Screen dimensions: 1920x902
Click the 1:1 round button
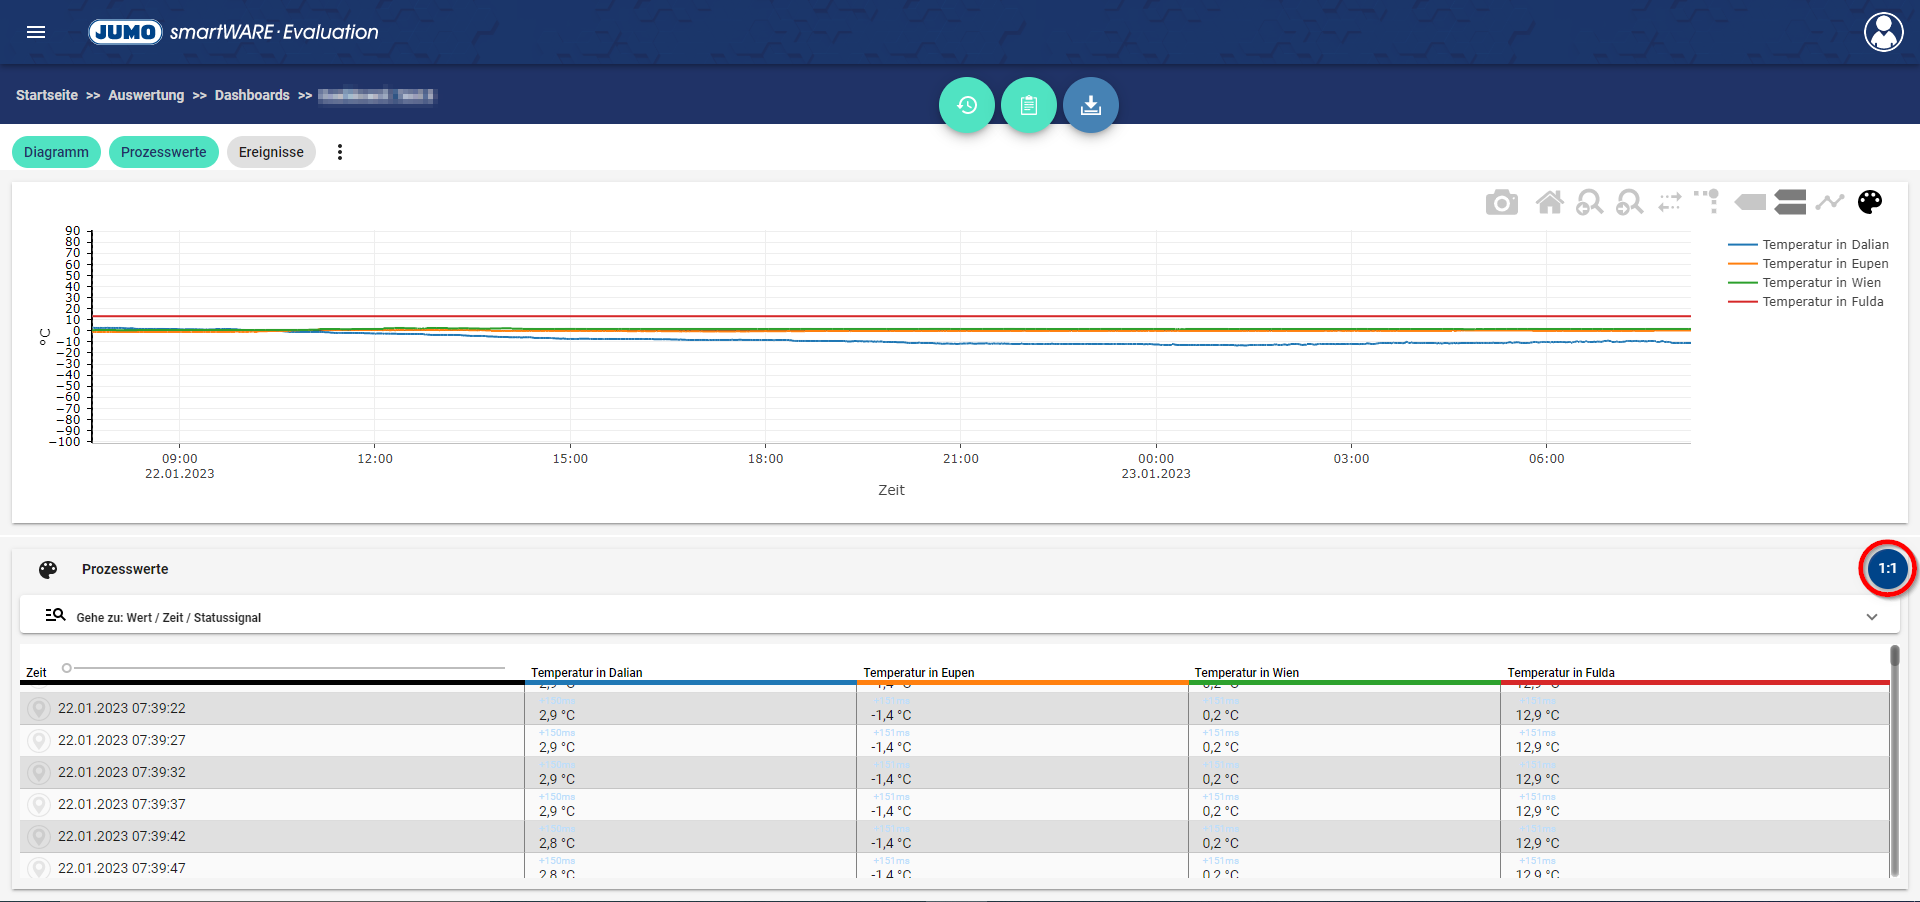(x=1886, y=568)
